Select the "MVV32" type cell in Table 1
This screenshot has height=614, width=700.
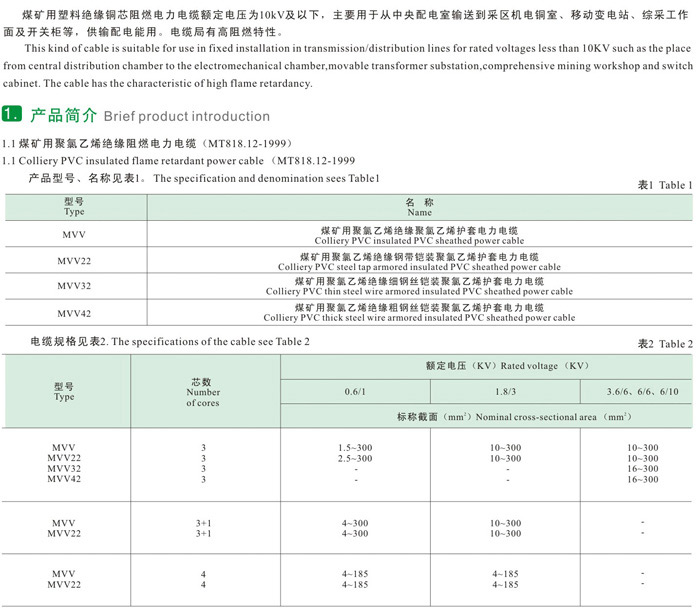(x=74, y=286)
